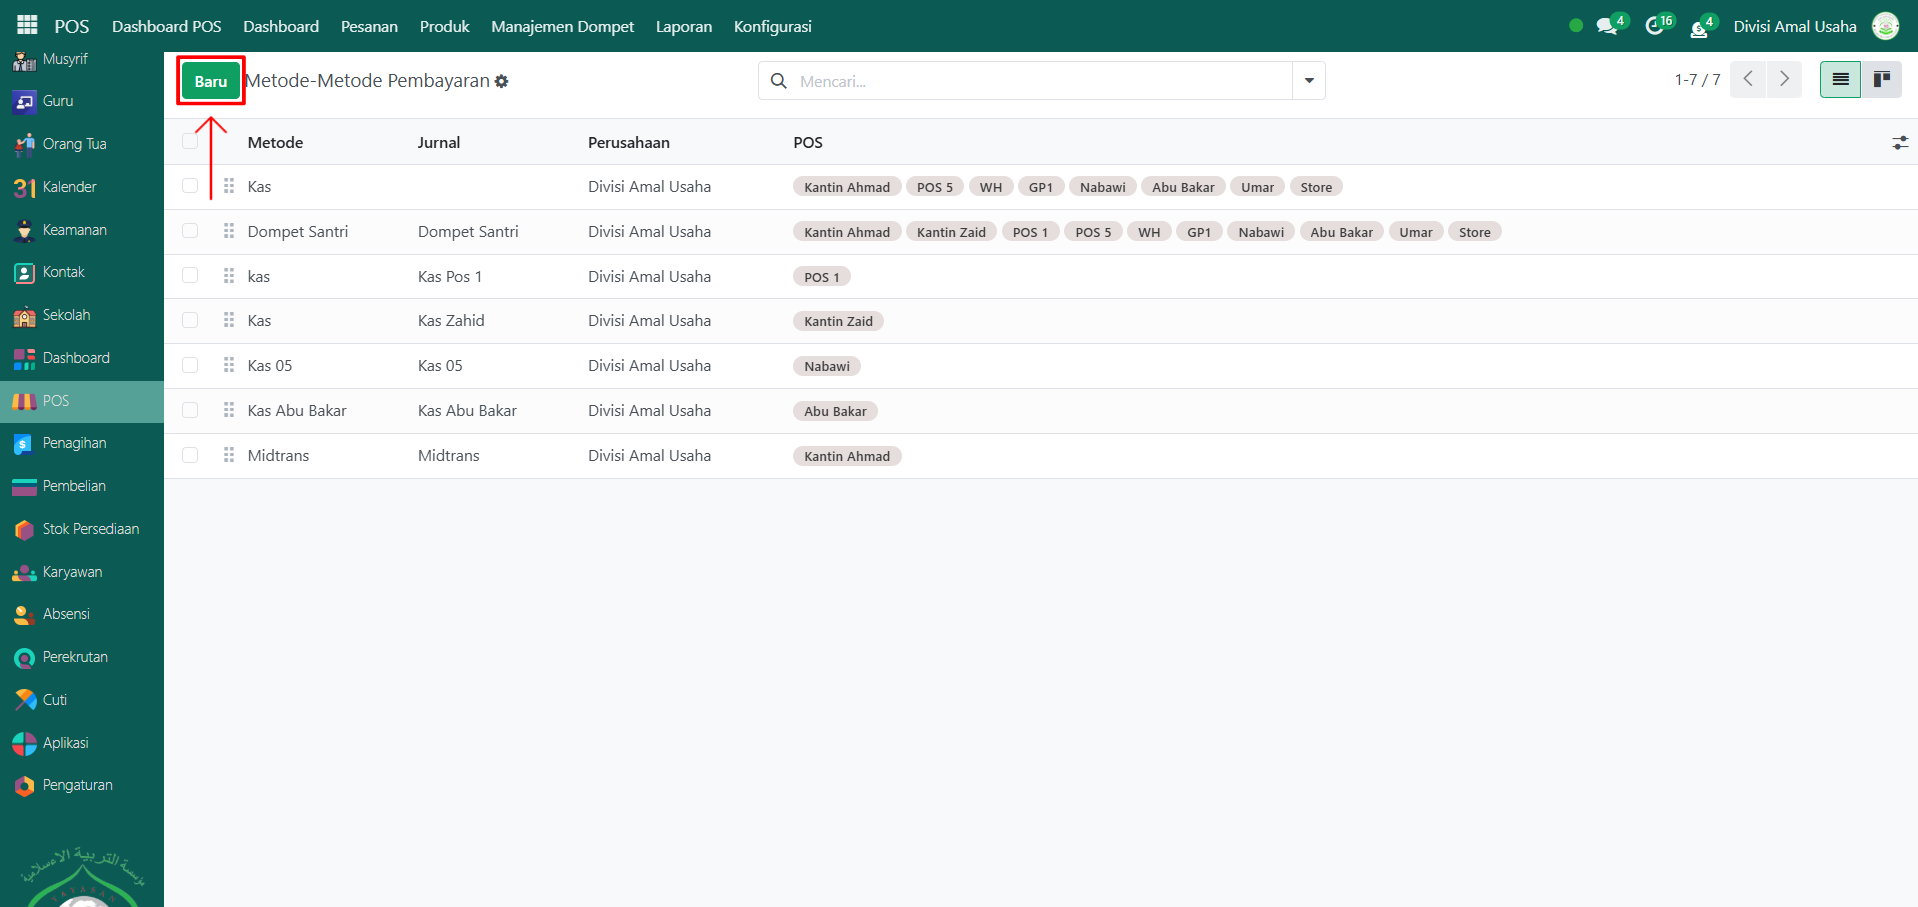Switch to list view
1918x907 pixels.
pyautogui.click(x=1840, y=79)
